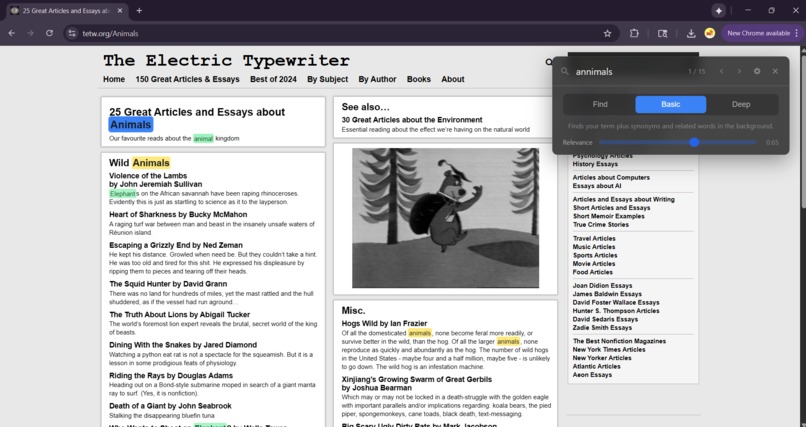Click The Electric Typewriter site title
Image resolution: width=806 pixels, height=427 pixels.
[226, 61]
